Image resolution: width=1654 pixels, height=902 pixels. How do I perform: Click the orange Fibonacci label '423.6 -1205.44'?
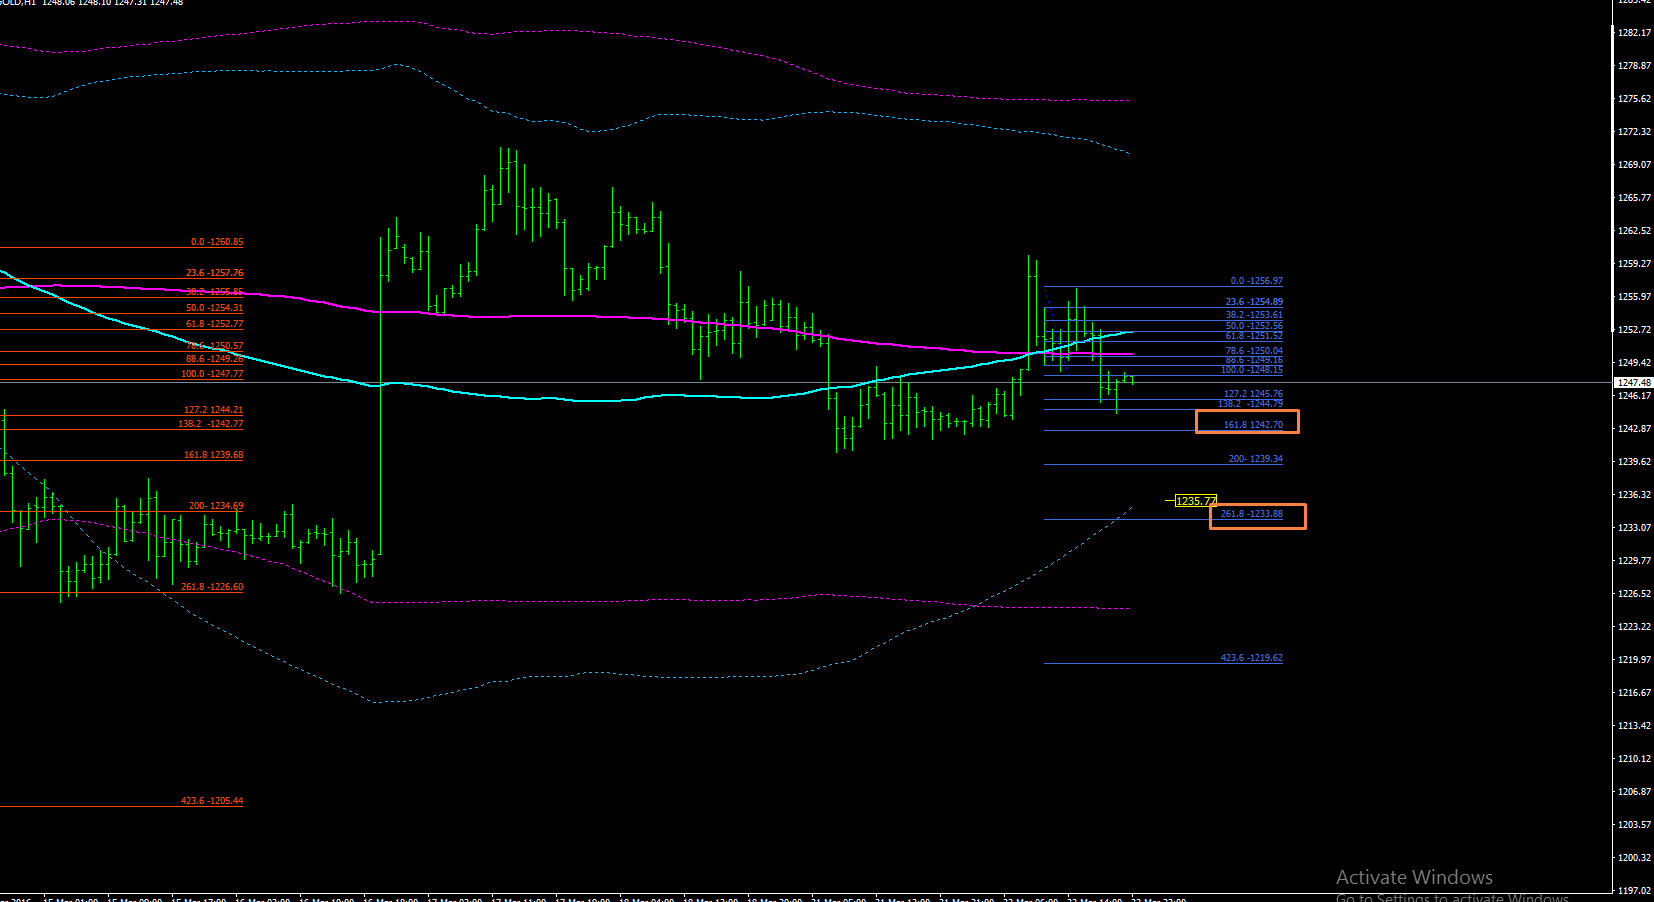click(212, 801)
